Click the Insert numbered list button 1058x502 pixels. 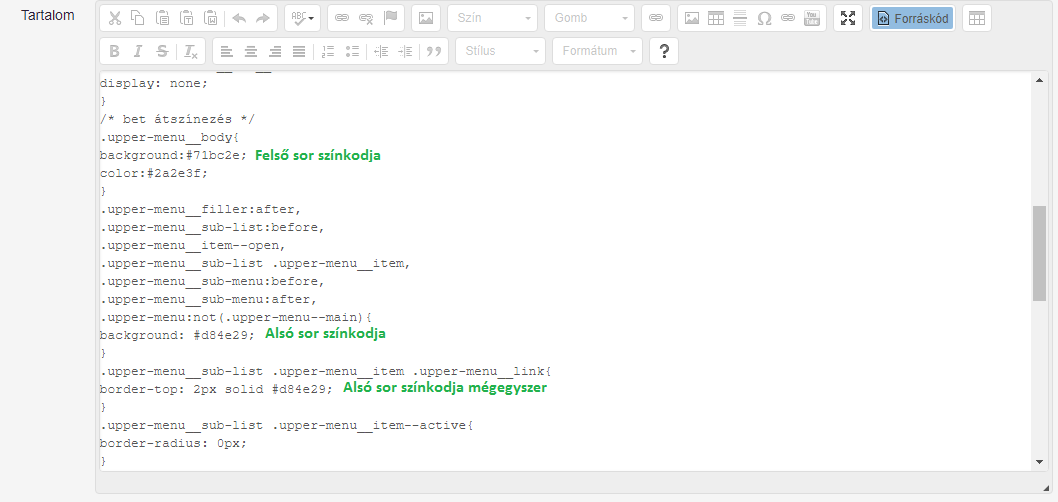pyautogui.click(x=328, y=51)
